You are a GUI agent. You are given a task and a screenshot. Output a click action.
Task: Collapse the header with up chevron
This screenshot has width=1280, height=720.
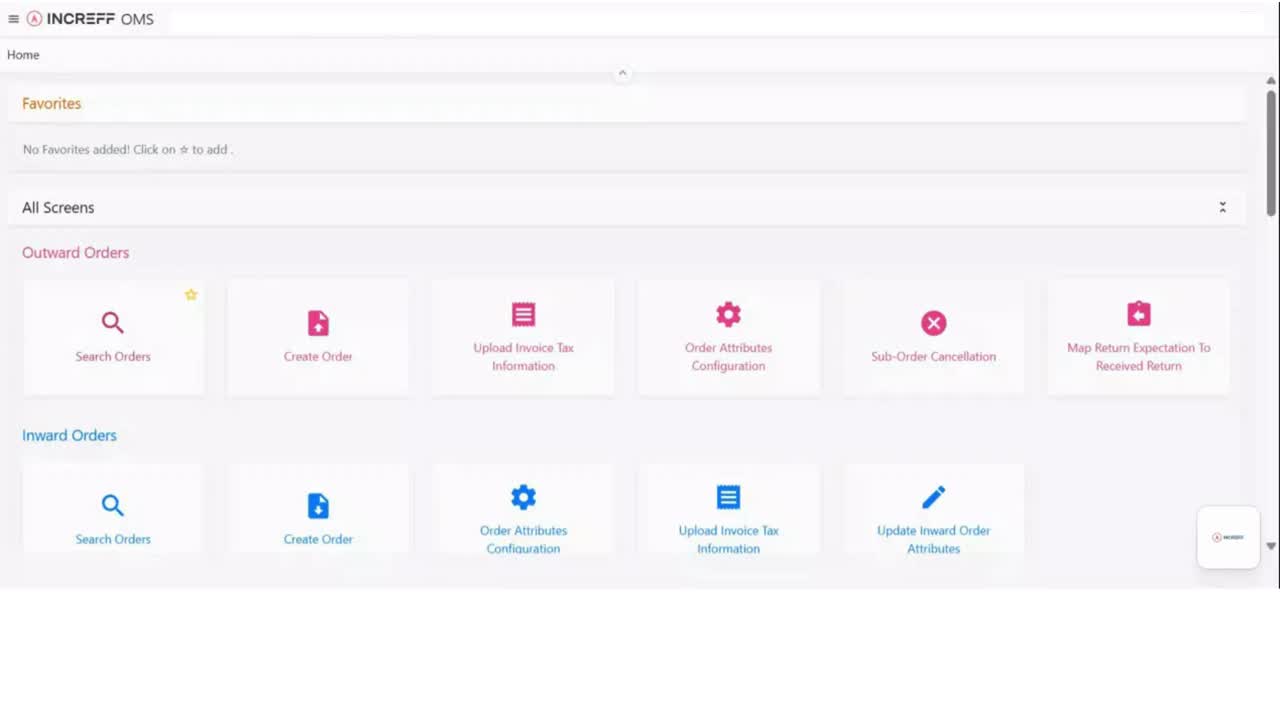pyautogui.click(x=622, y=73)
